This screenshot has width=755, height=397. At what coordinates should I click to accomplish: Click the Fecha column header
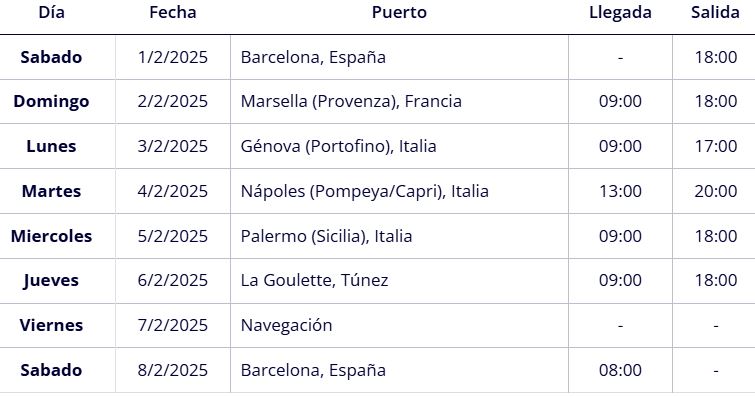173,13
